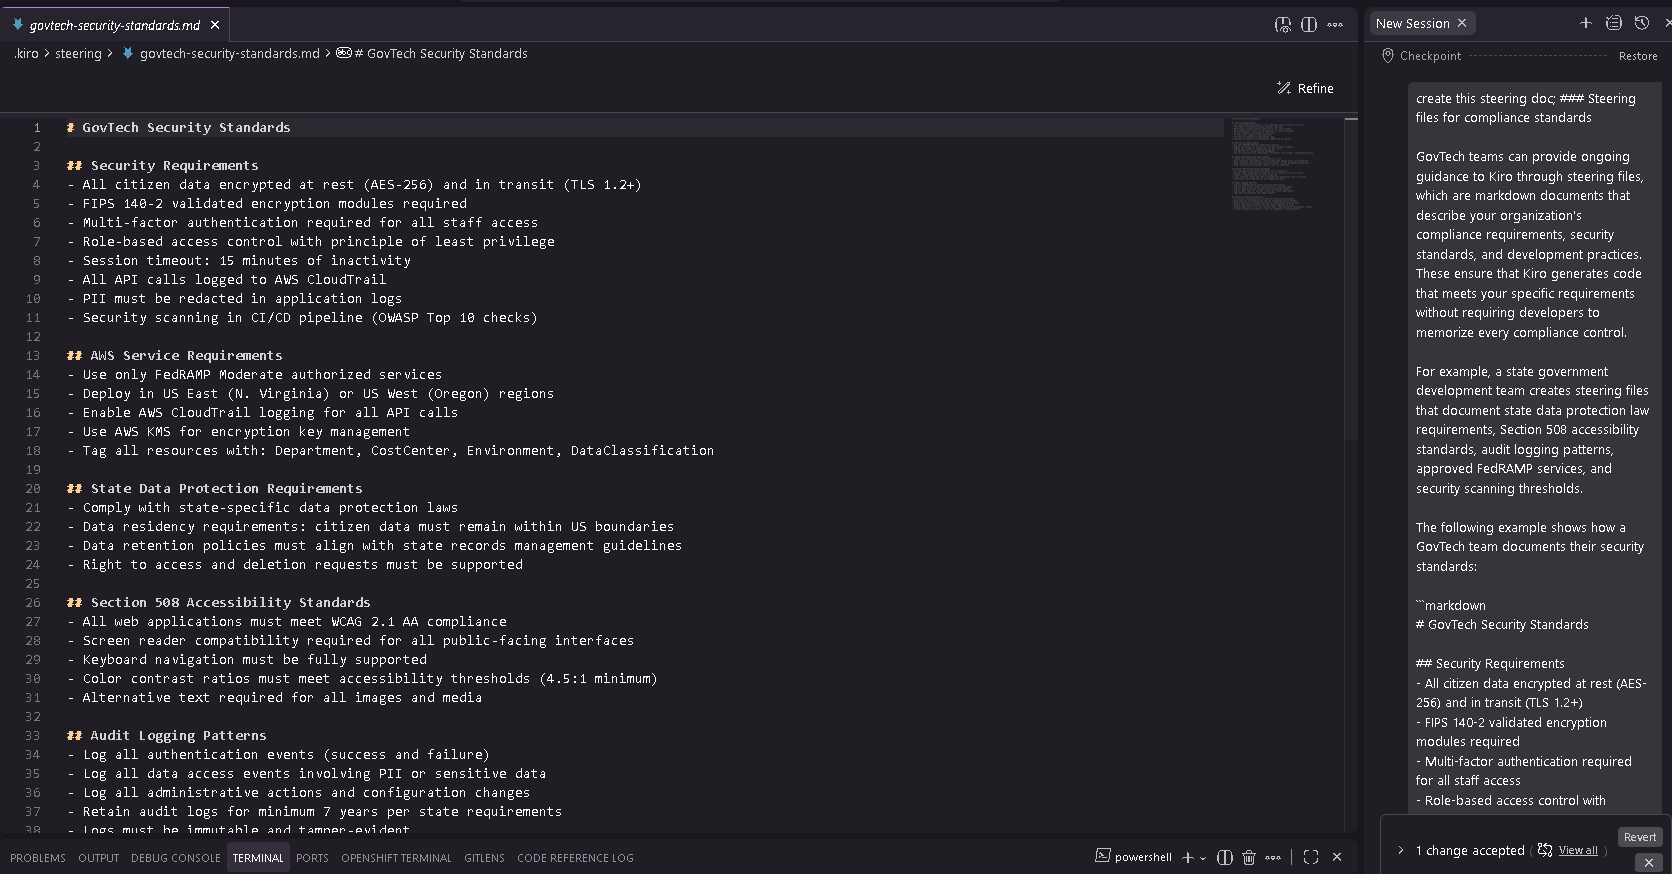Switch to the PROBLEMS panel tab
Image resolution: width=1672 pixels, height=874 pixels.
tap(38, 858)
